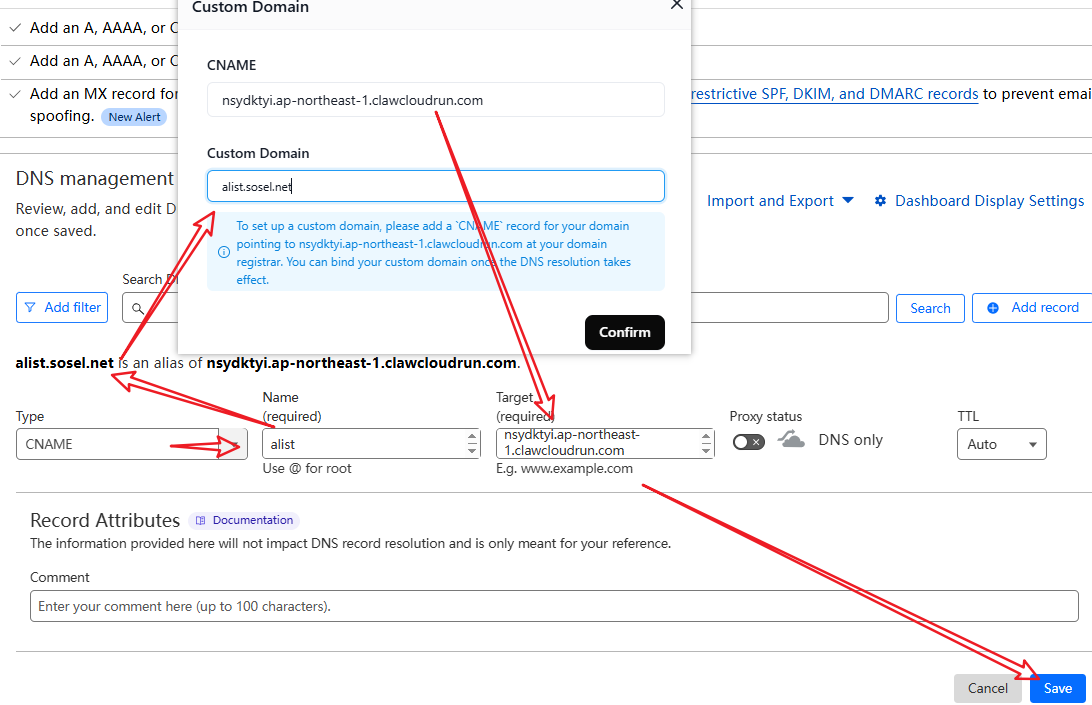Image resolution: width=1092 pixels, height=705 pixels.
Task: Open the TTL Auto dropdown
Action: coord(1001,444)
